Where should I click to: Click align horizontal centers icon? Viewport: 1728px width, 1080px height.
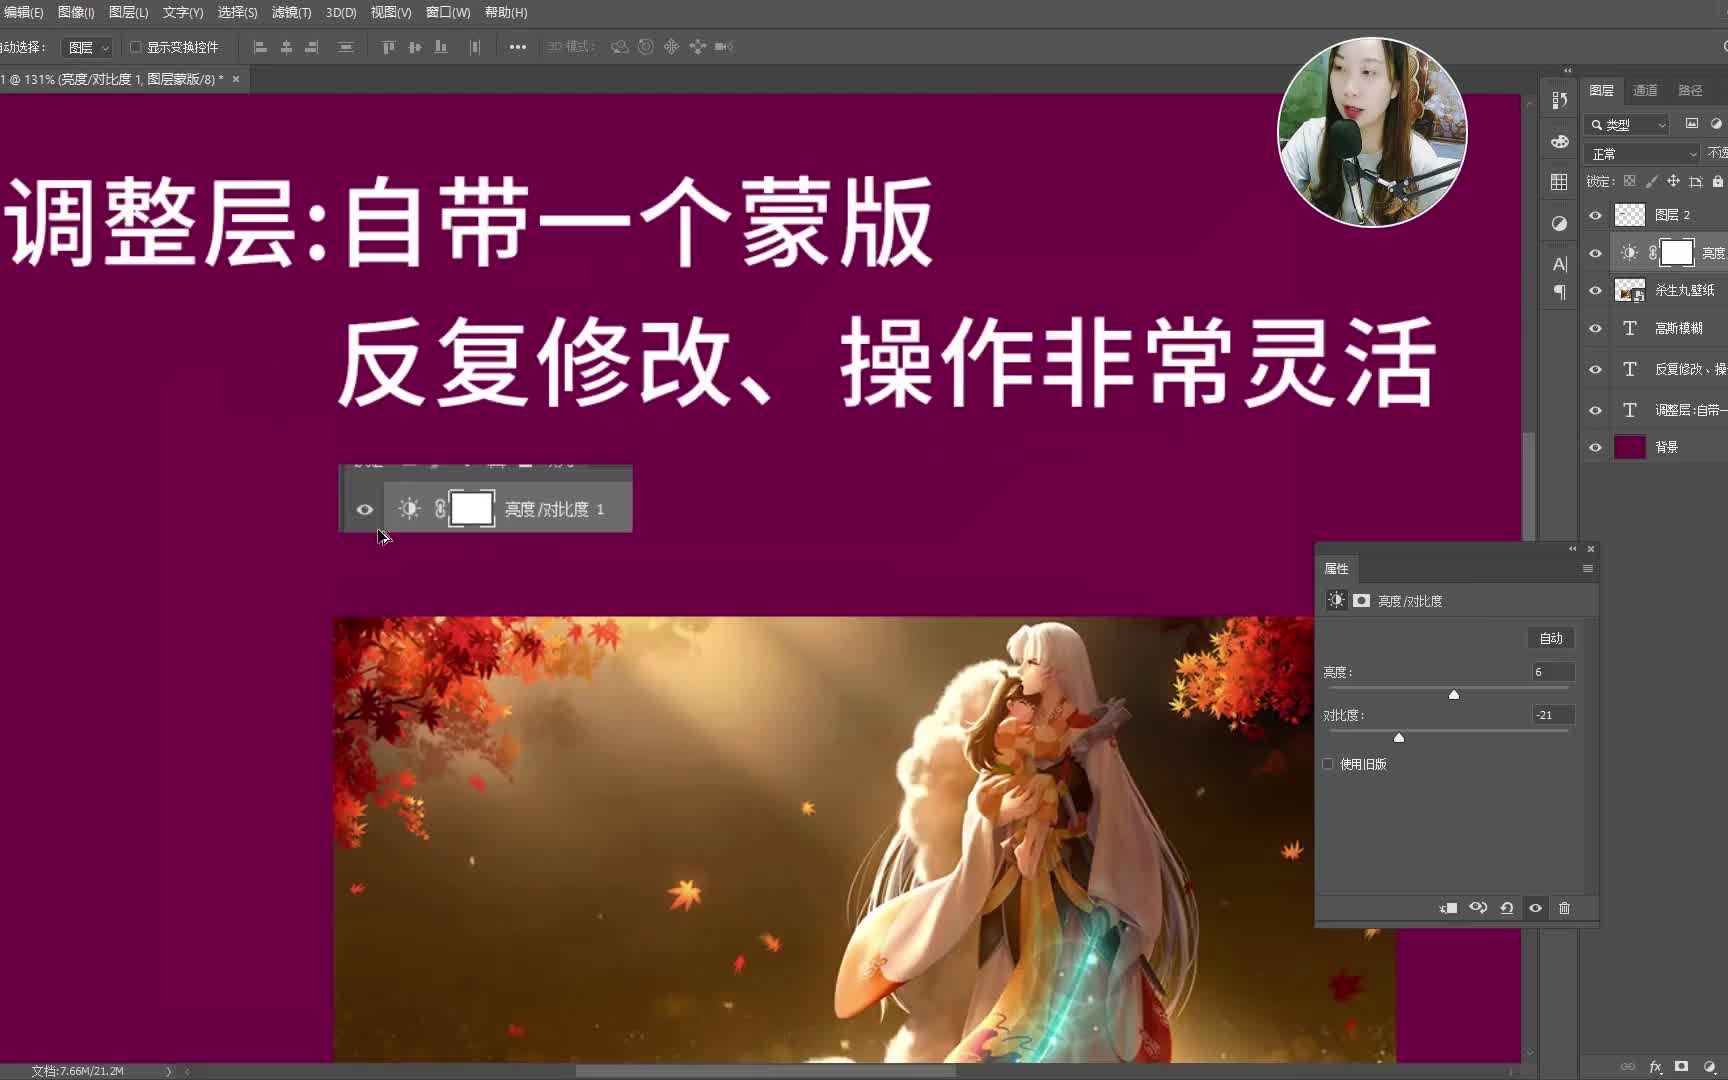coord(286,47)
